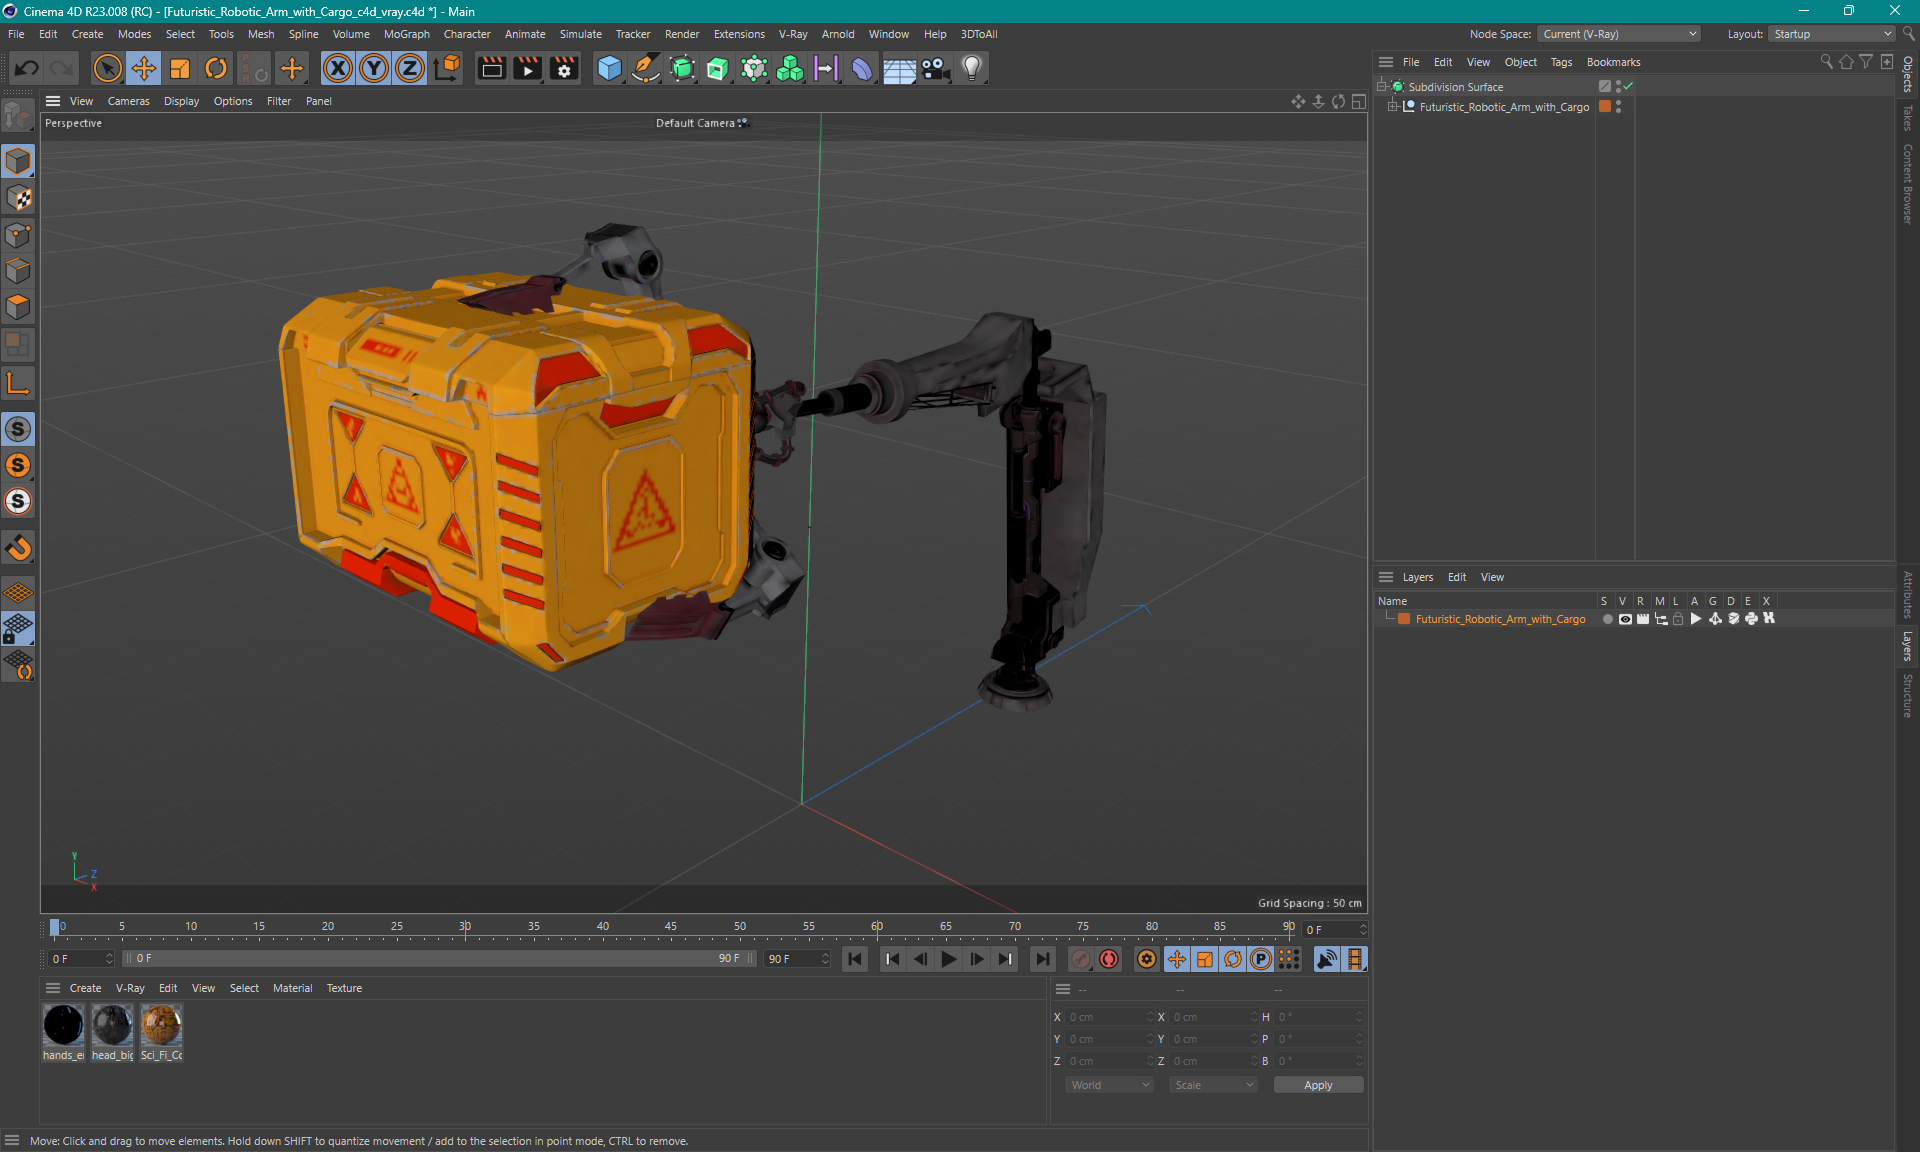Open the Attributes side tab
1920x1152 pixels.
tap(1908, 594)
